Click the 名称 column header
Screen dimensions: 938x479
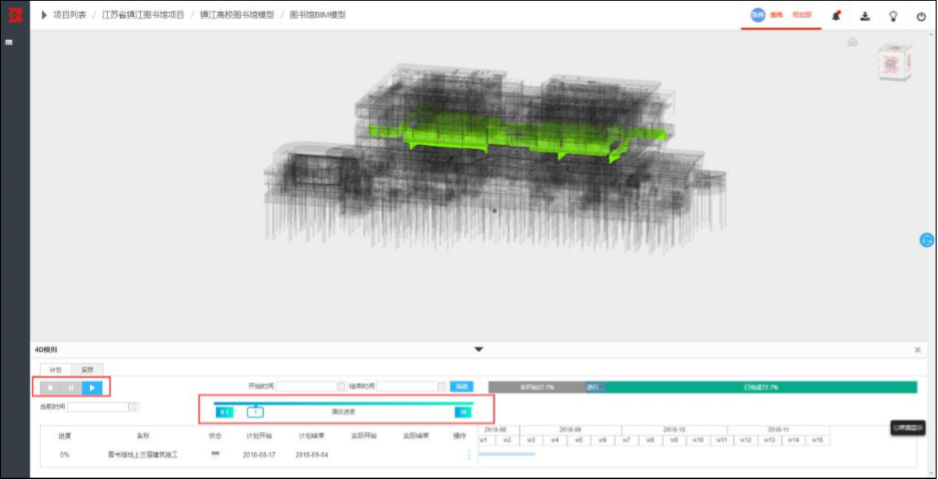click(144, 436)
